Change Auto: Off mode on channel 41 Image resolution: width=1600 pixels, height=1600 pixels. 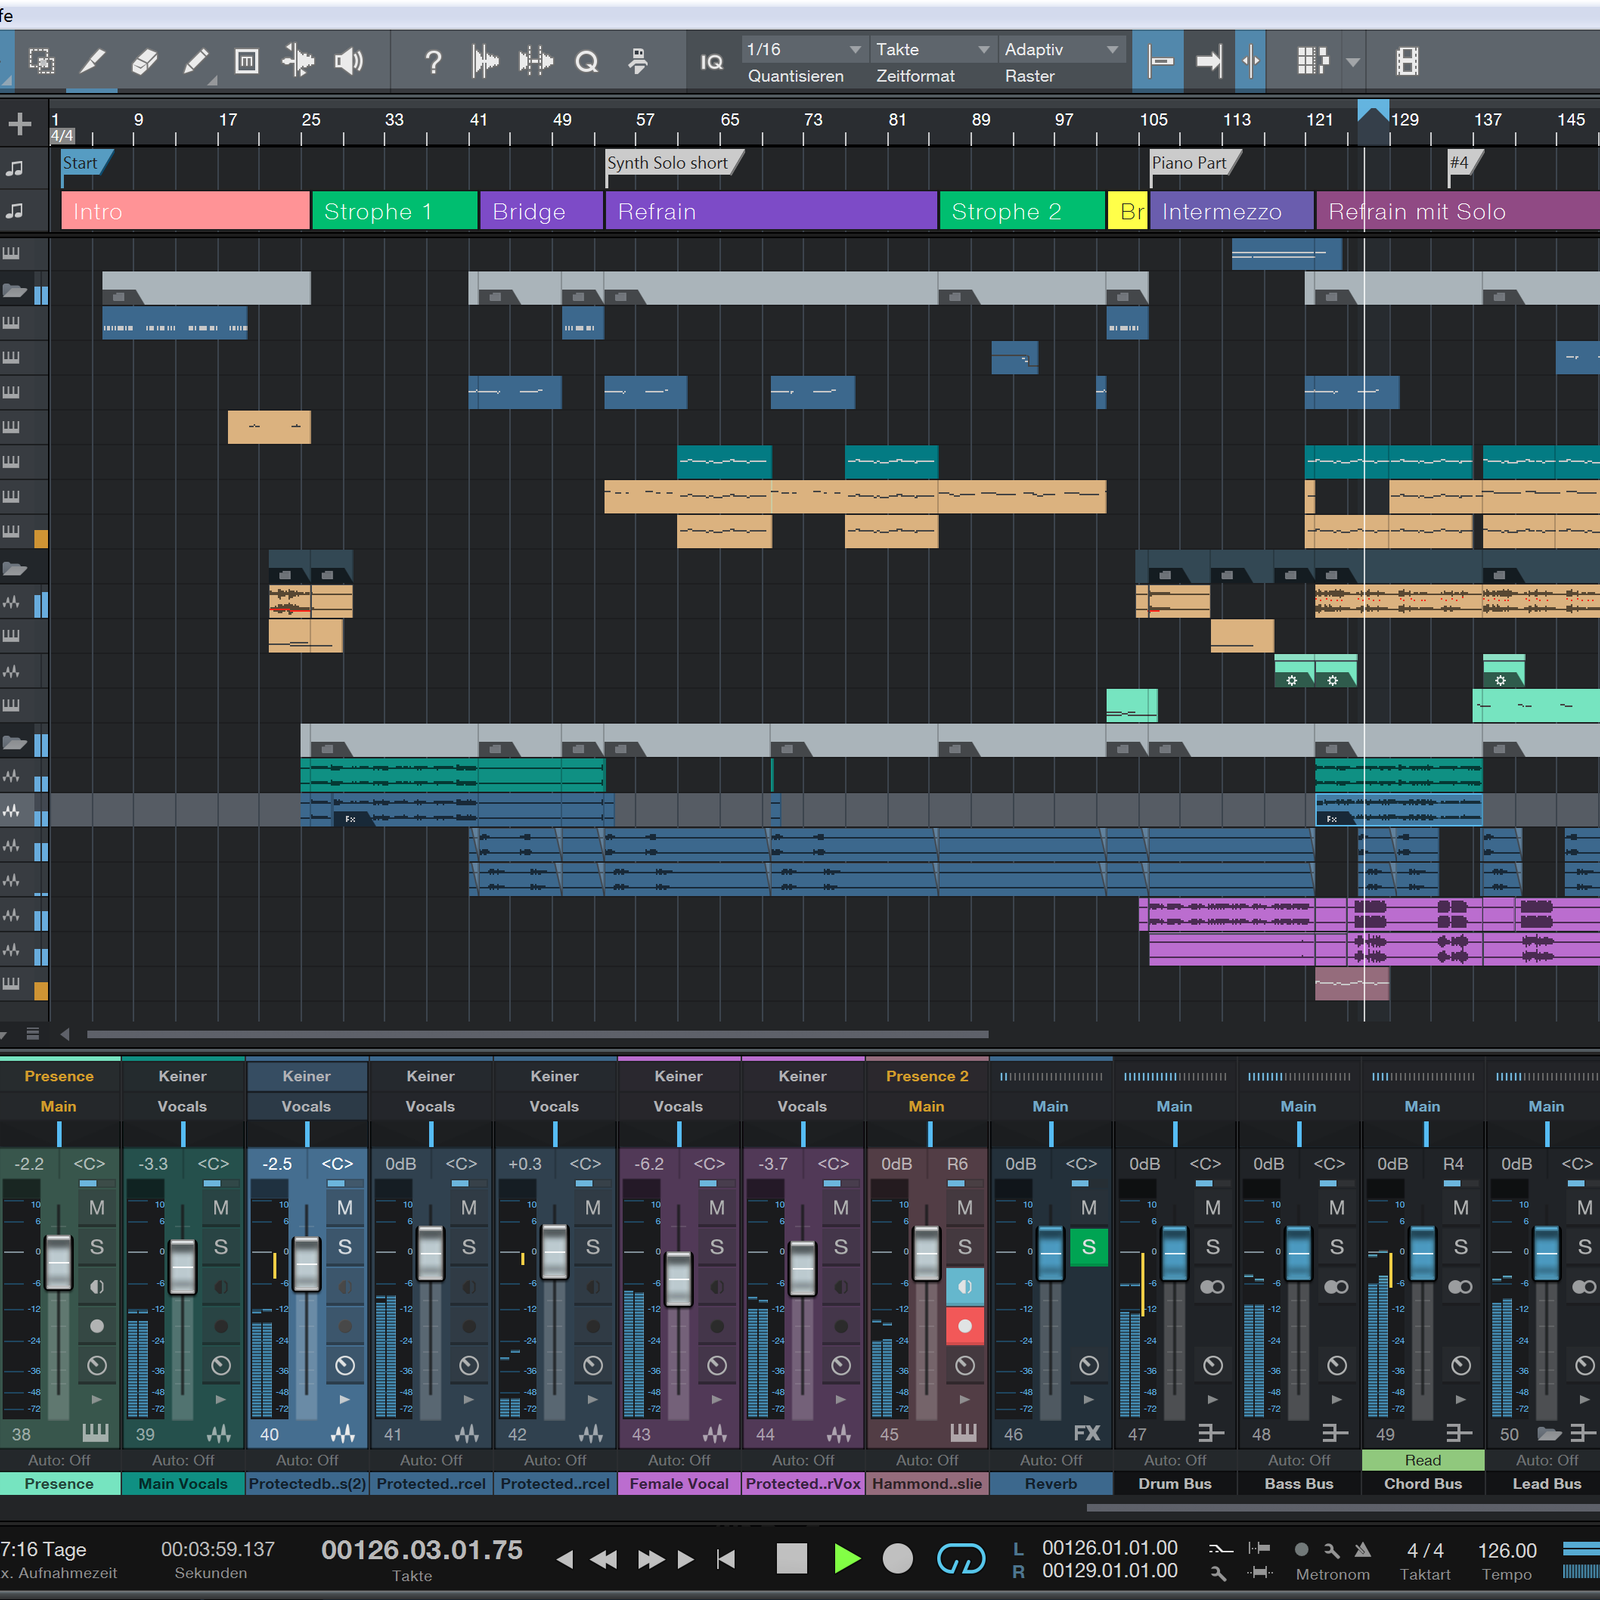click(431, 1460)
